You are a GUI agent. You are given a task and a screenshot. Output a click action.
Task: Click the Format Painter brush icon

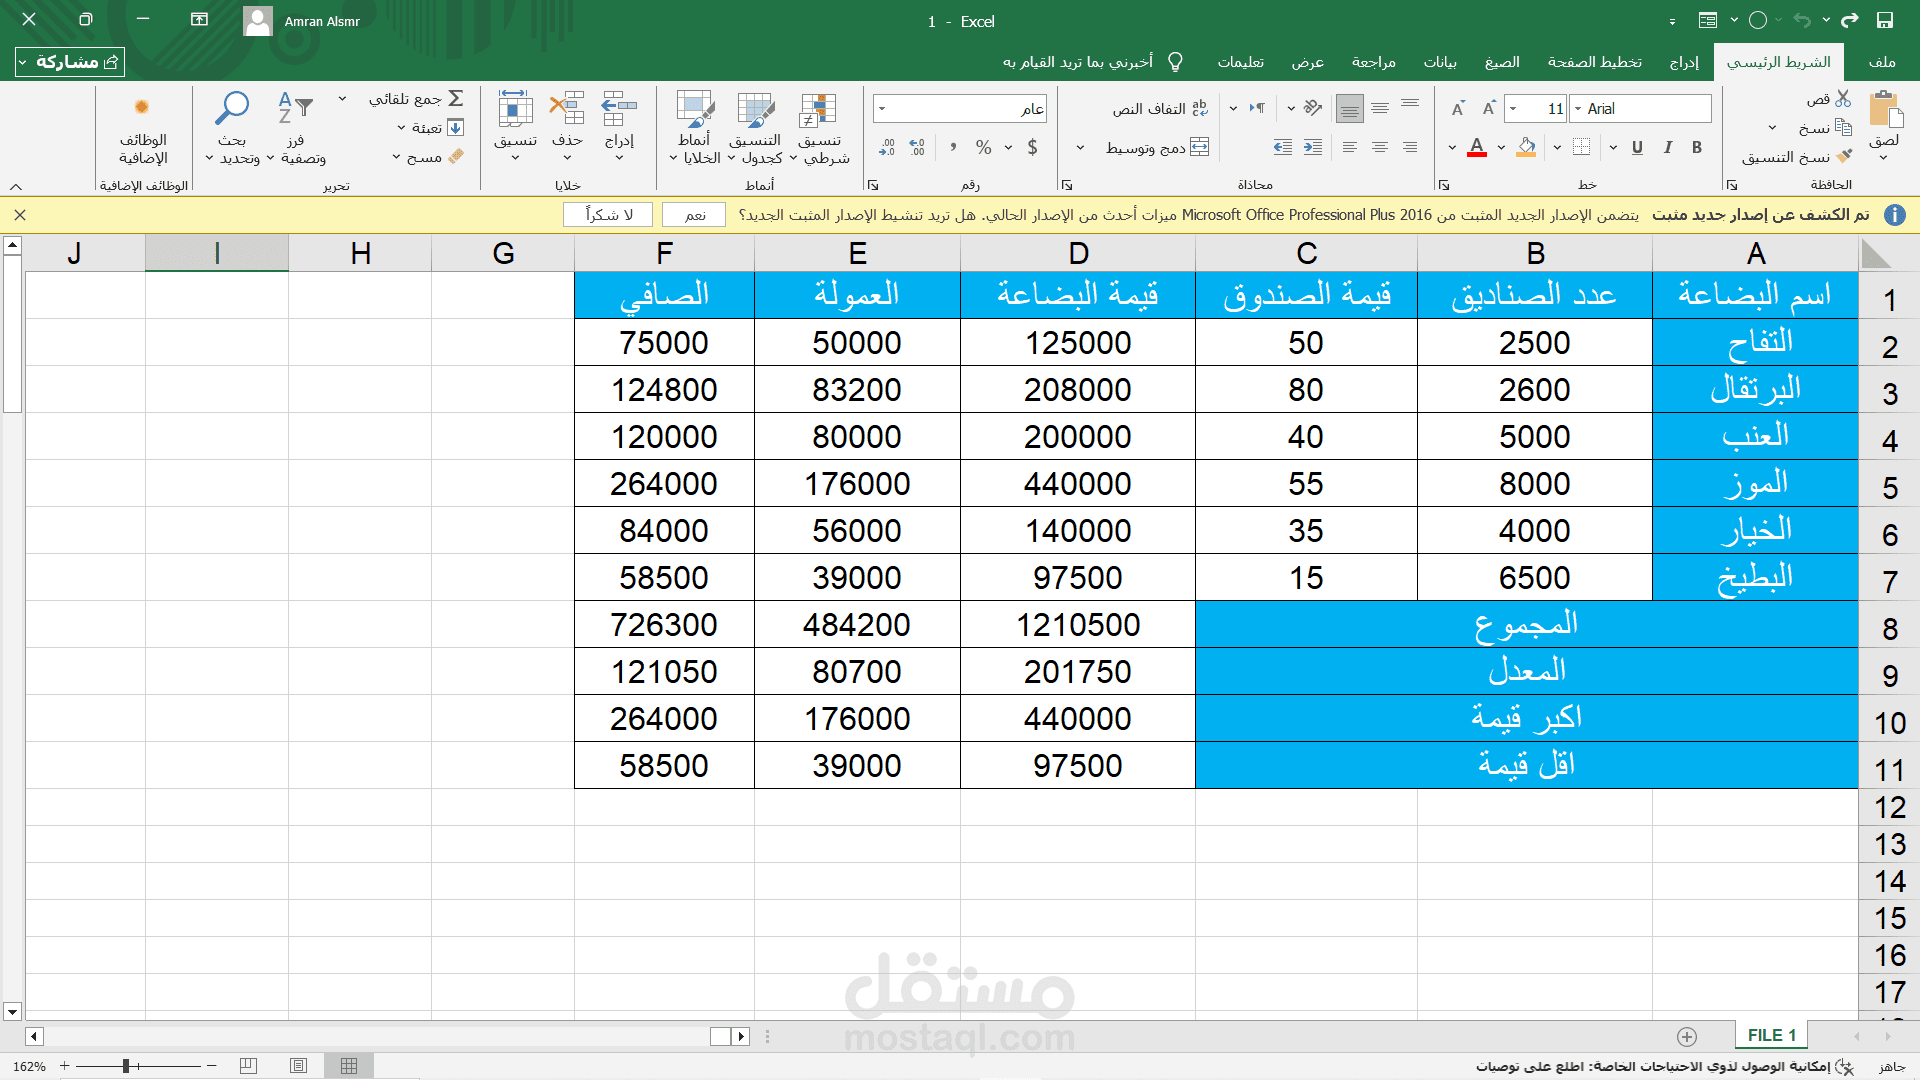pos(1844,157)
